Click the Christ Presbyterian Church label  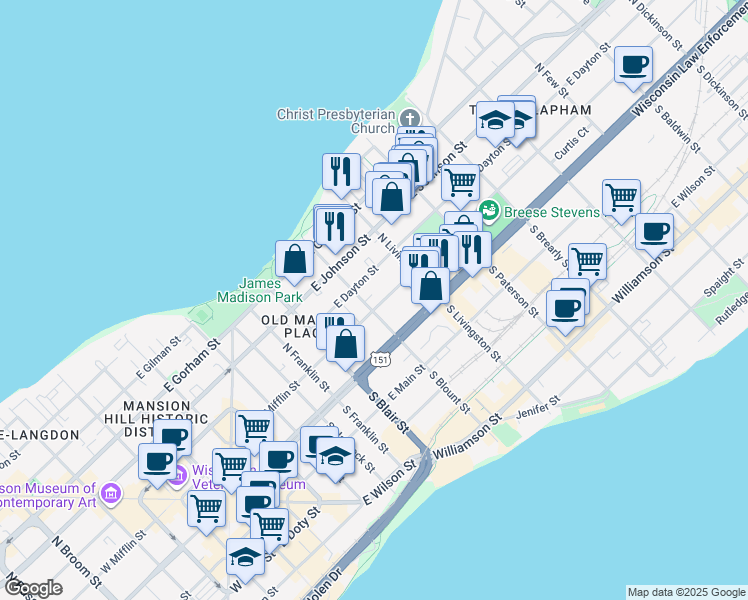pyautogui.click(x=336, y=121)
